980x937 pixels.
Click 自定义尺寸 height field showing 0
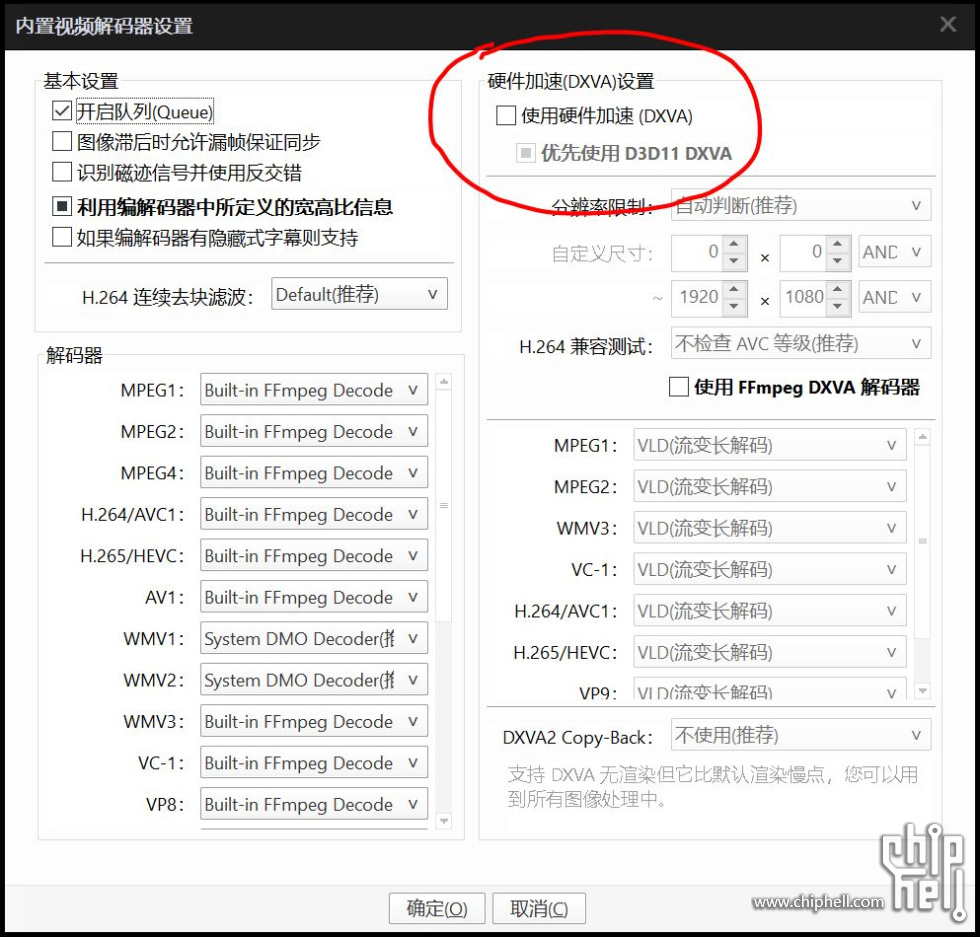click(803, 252)
